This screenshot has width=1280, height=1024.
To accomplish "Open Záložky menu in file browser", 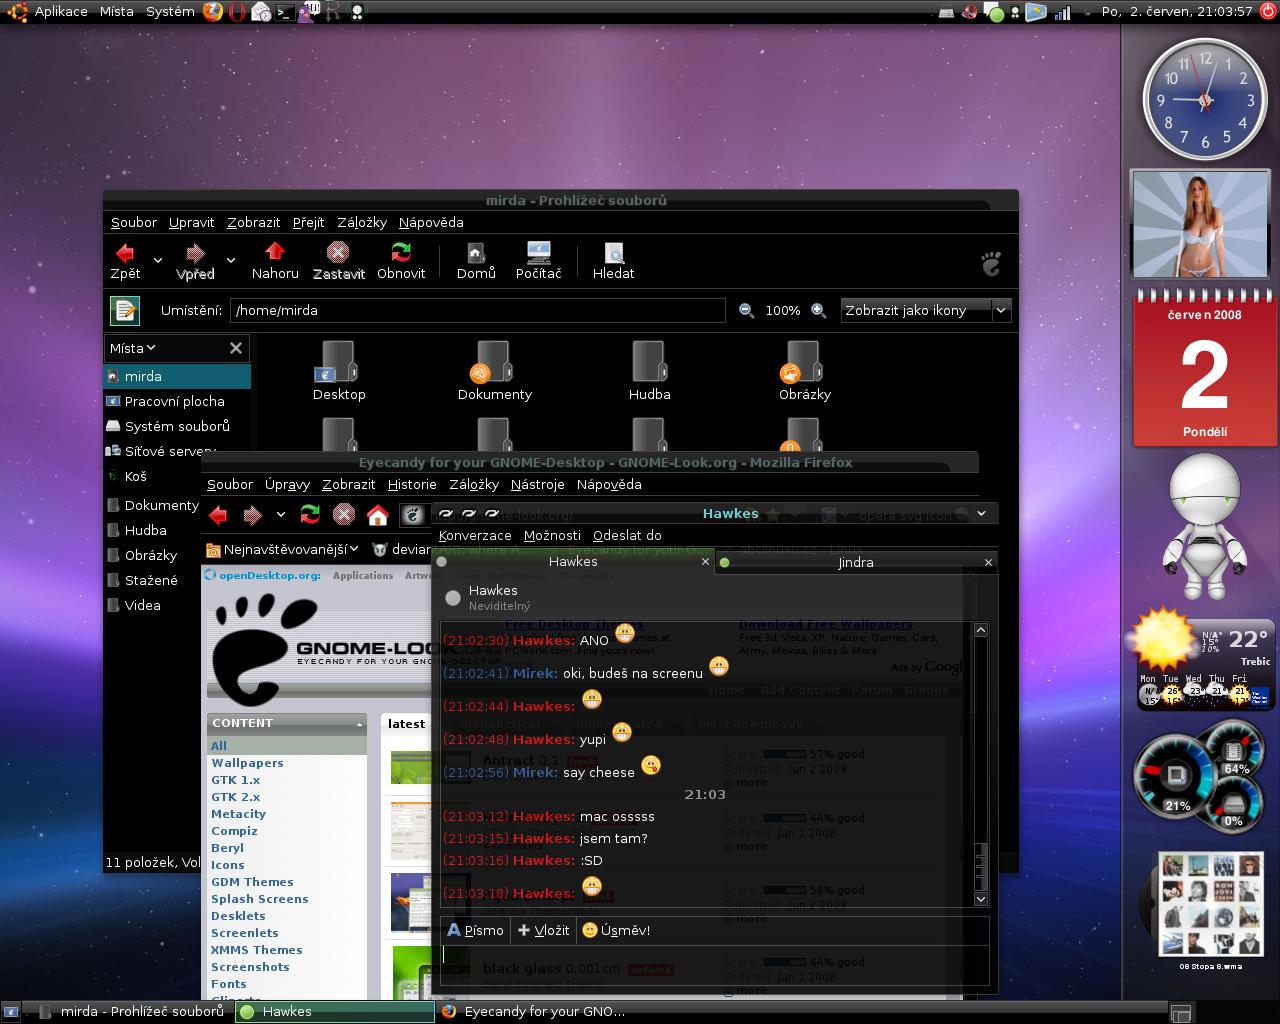I will tap(362, 222).
